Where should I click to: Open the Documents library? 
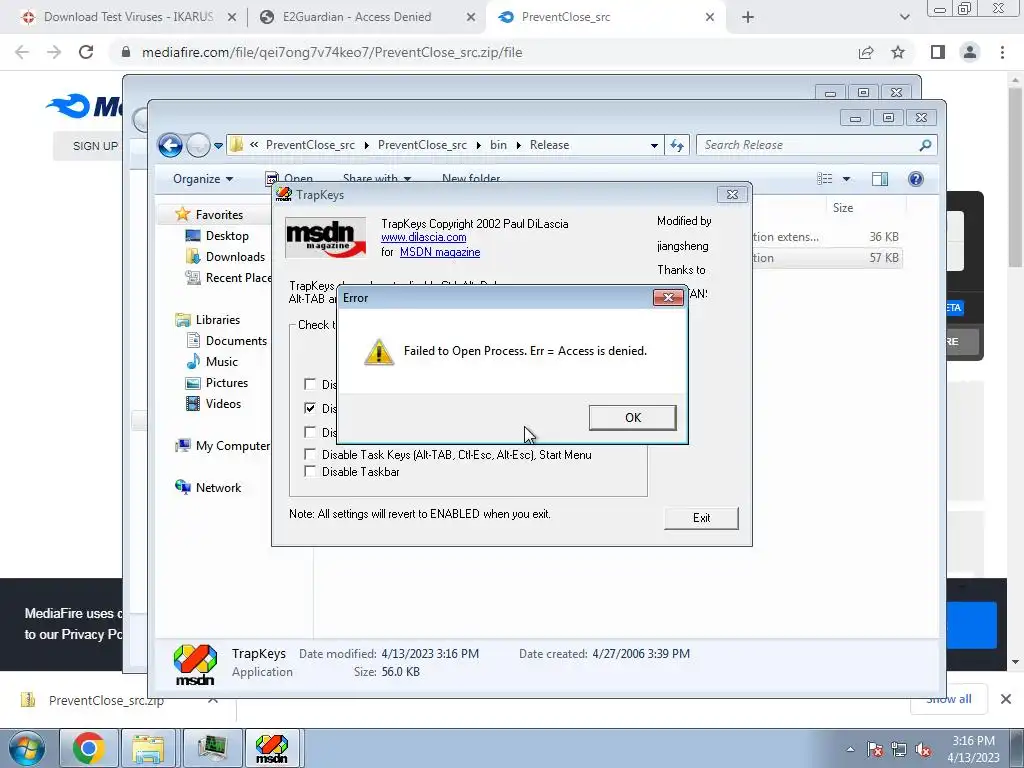point(236,340)
